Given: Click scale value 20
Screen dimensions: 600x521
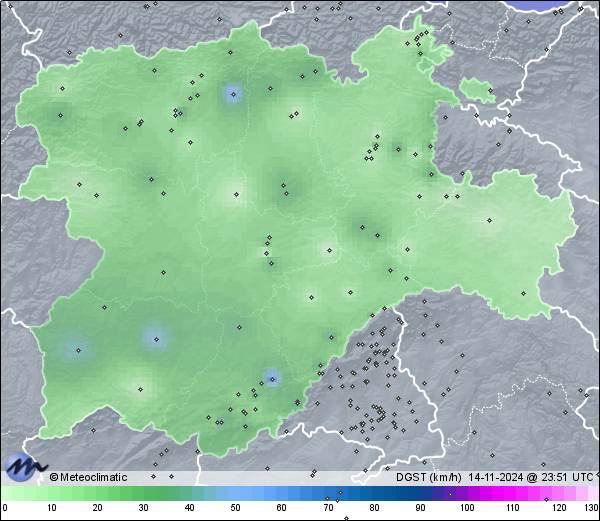Looking at the screenshot, I should [x=98, y=508].
